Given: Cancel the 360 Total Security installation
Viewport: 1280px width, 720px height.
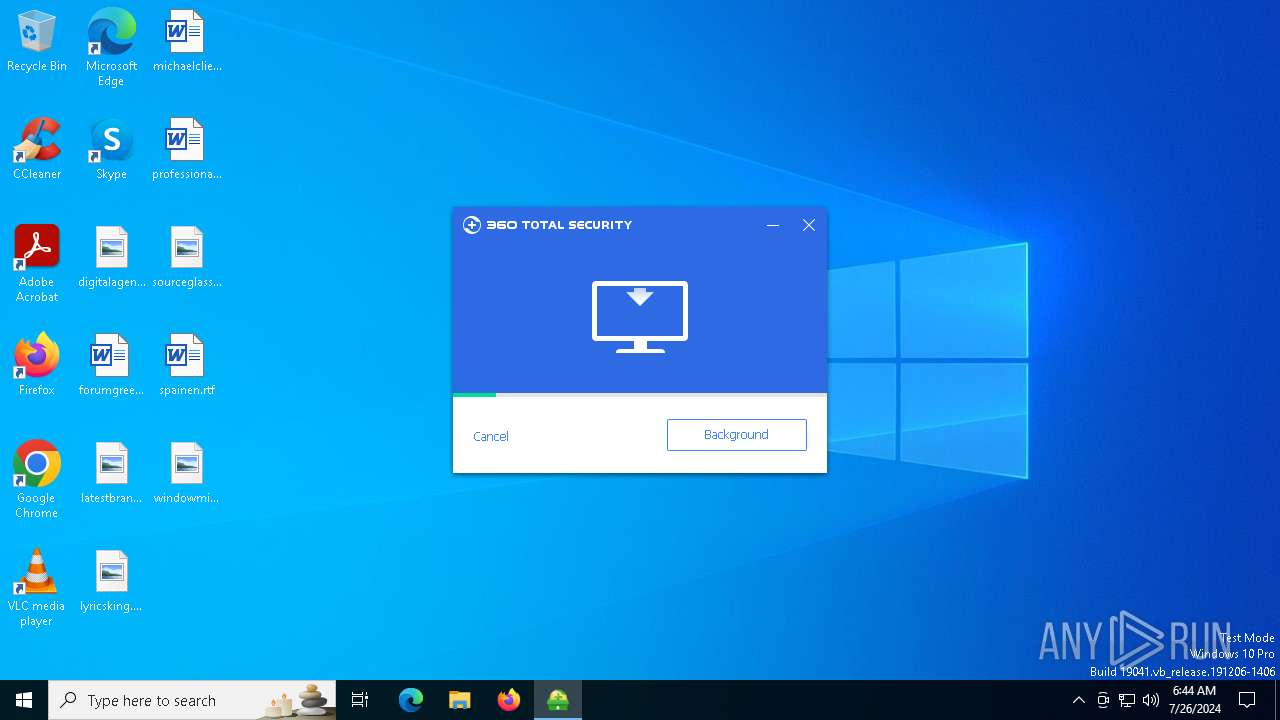Looking at the screenshot, I should click(x=491, y=436).
